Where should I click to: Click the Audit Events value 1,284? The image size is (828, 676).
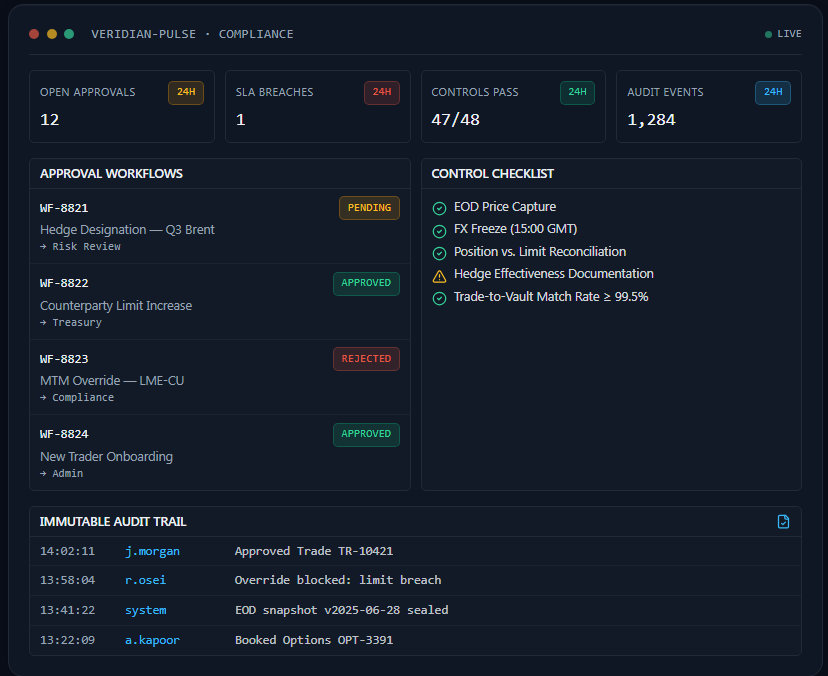pyautogui.click(x=651, y=120)
